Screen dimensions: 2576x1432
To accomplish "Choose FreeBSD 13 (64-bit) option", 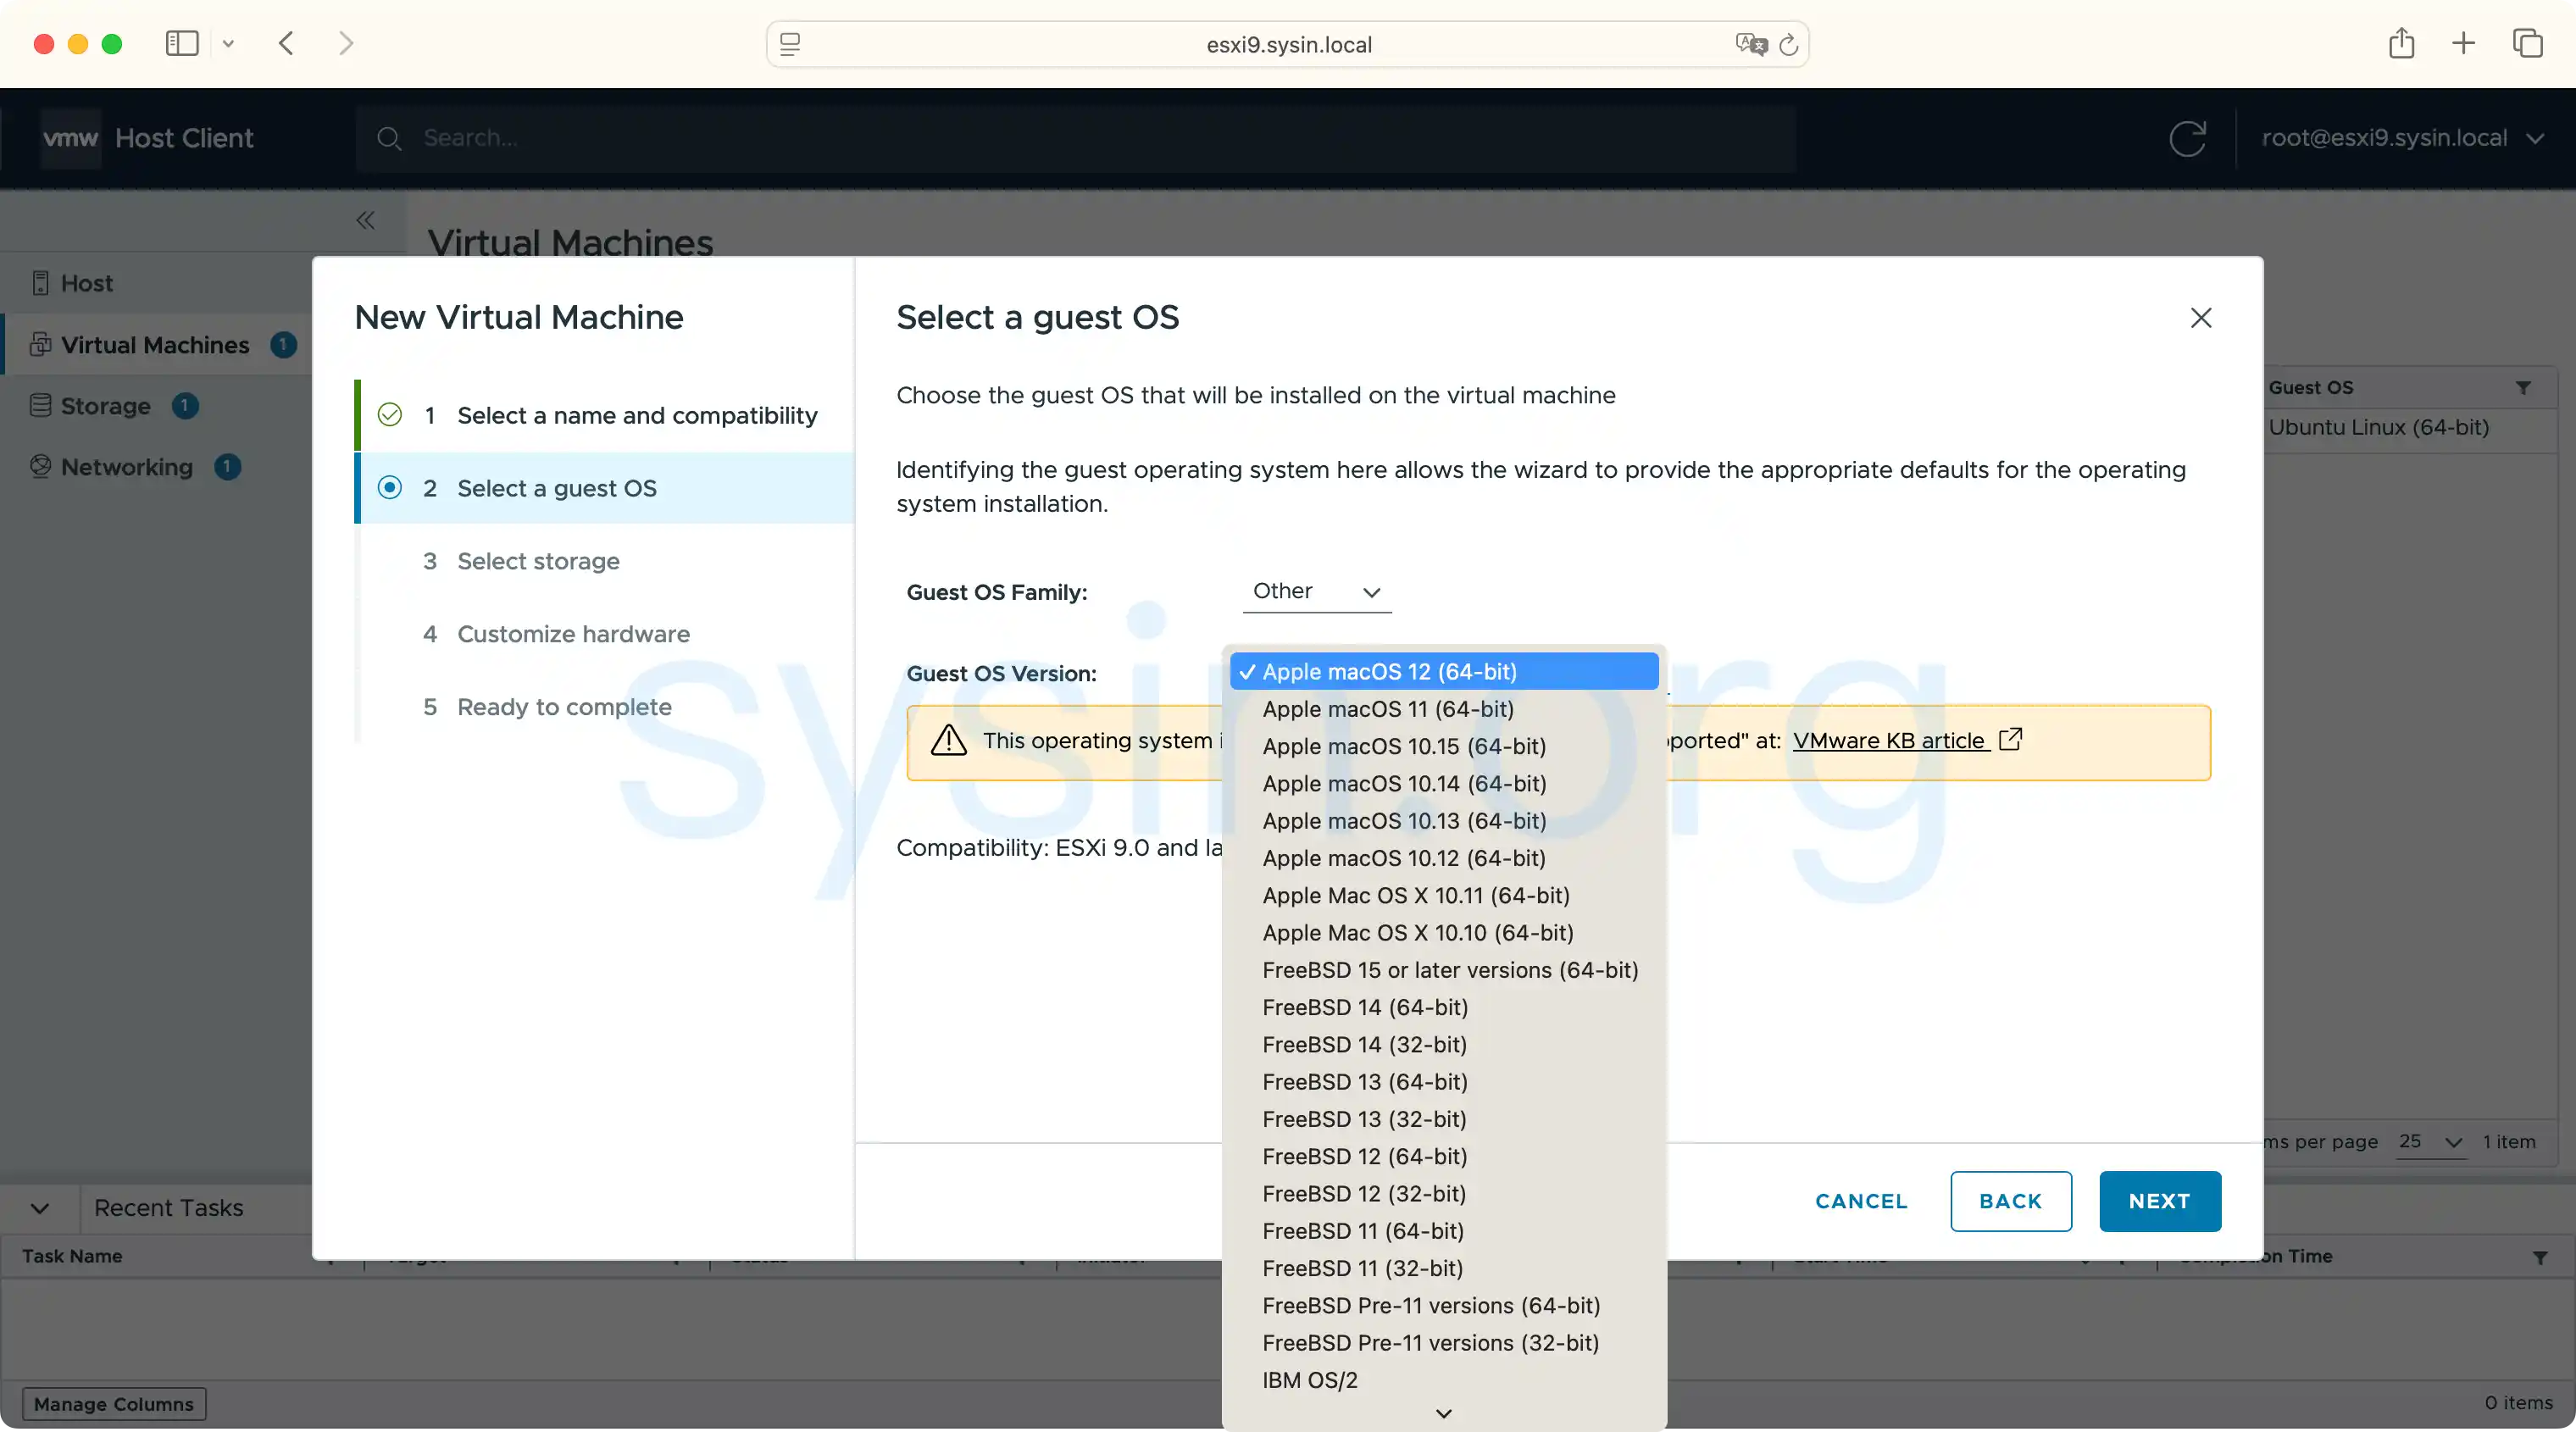I will [x=1443, y=1082].
